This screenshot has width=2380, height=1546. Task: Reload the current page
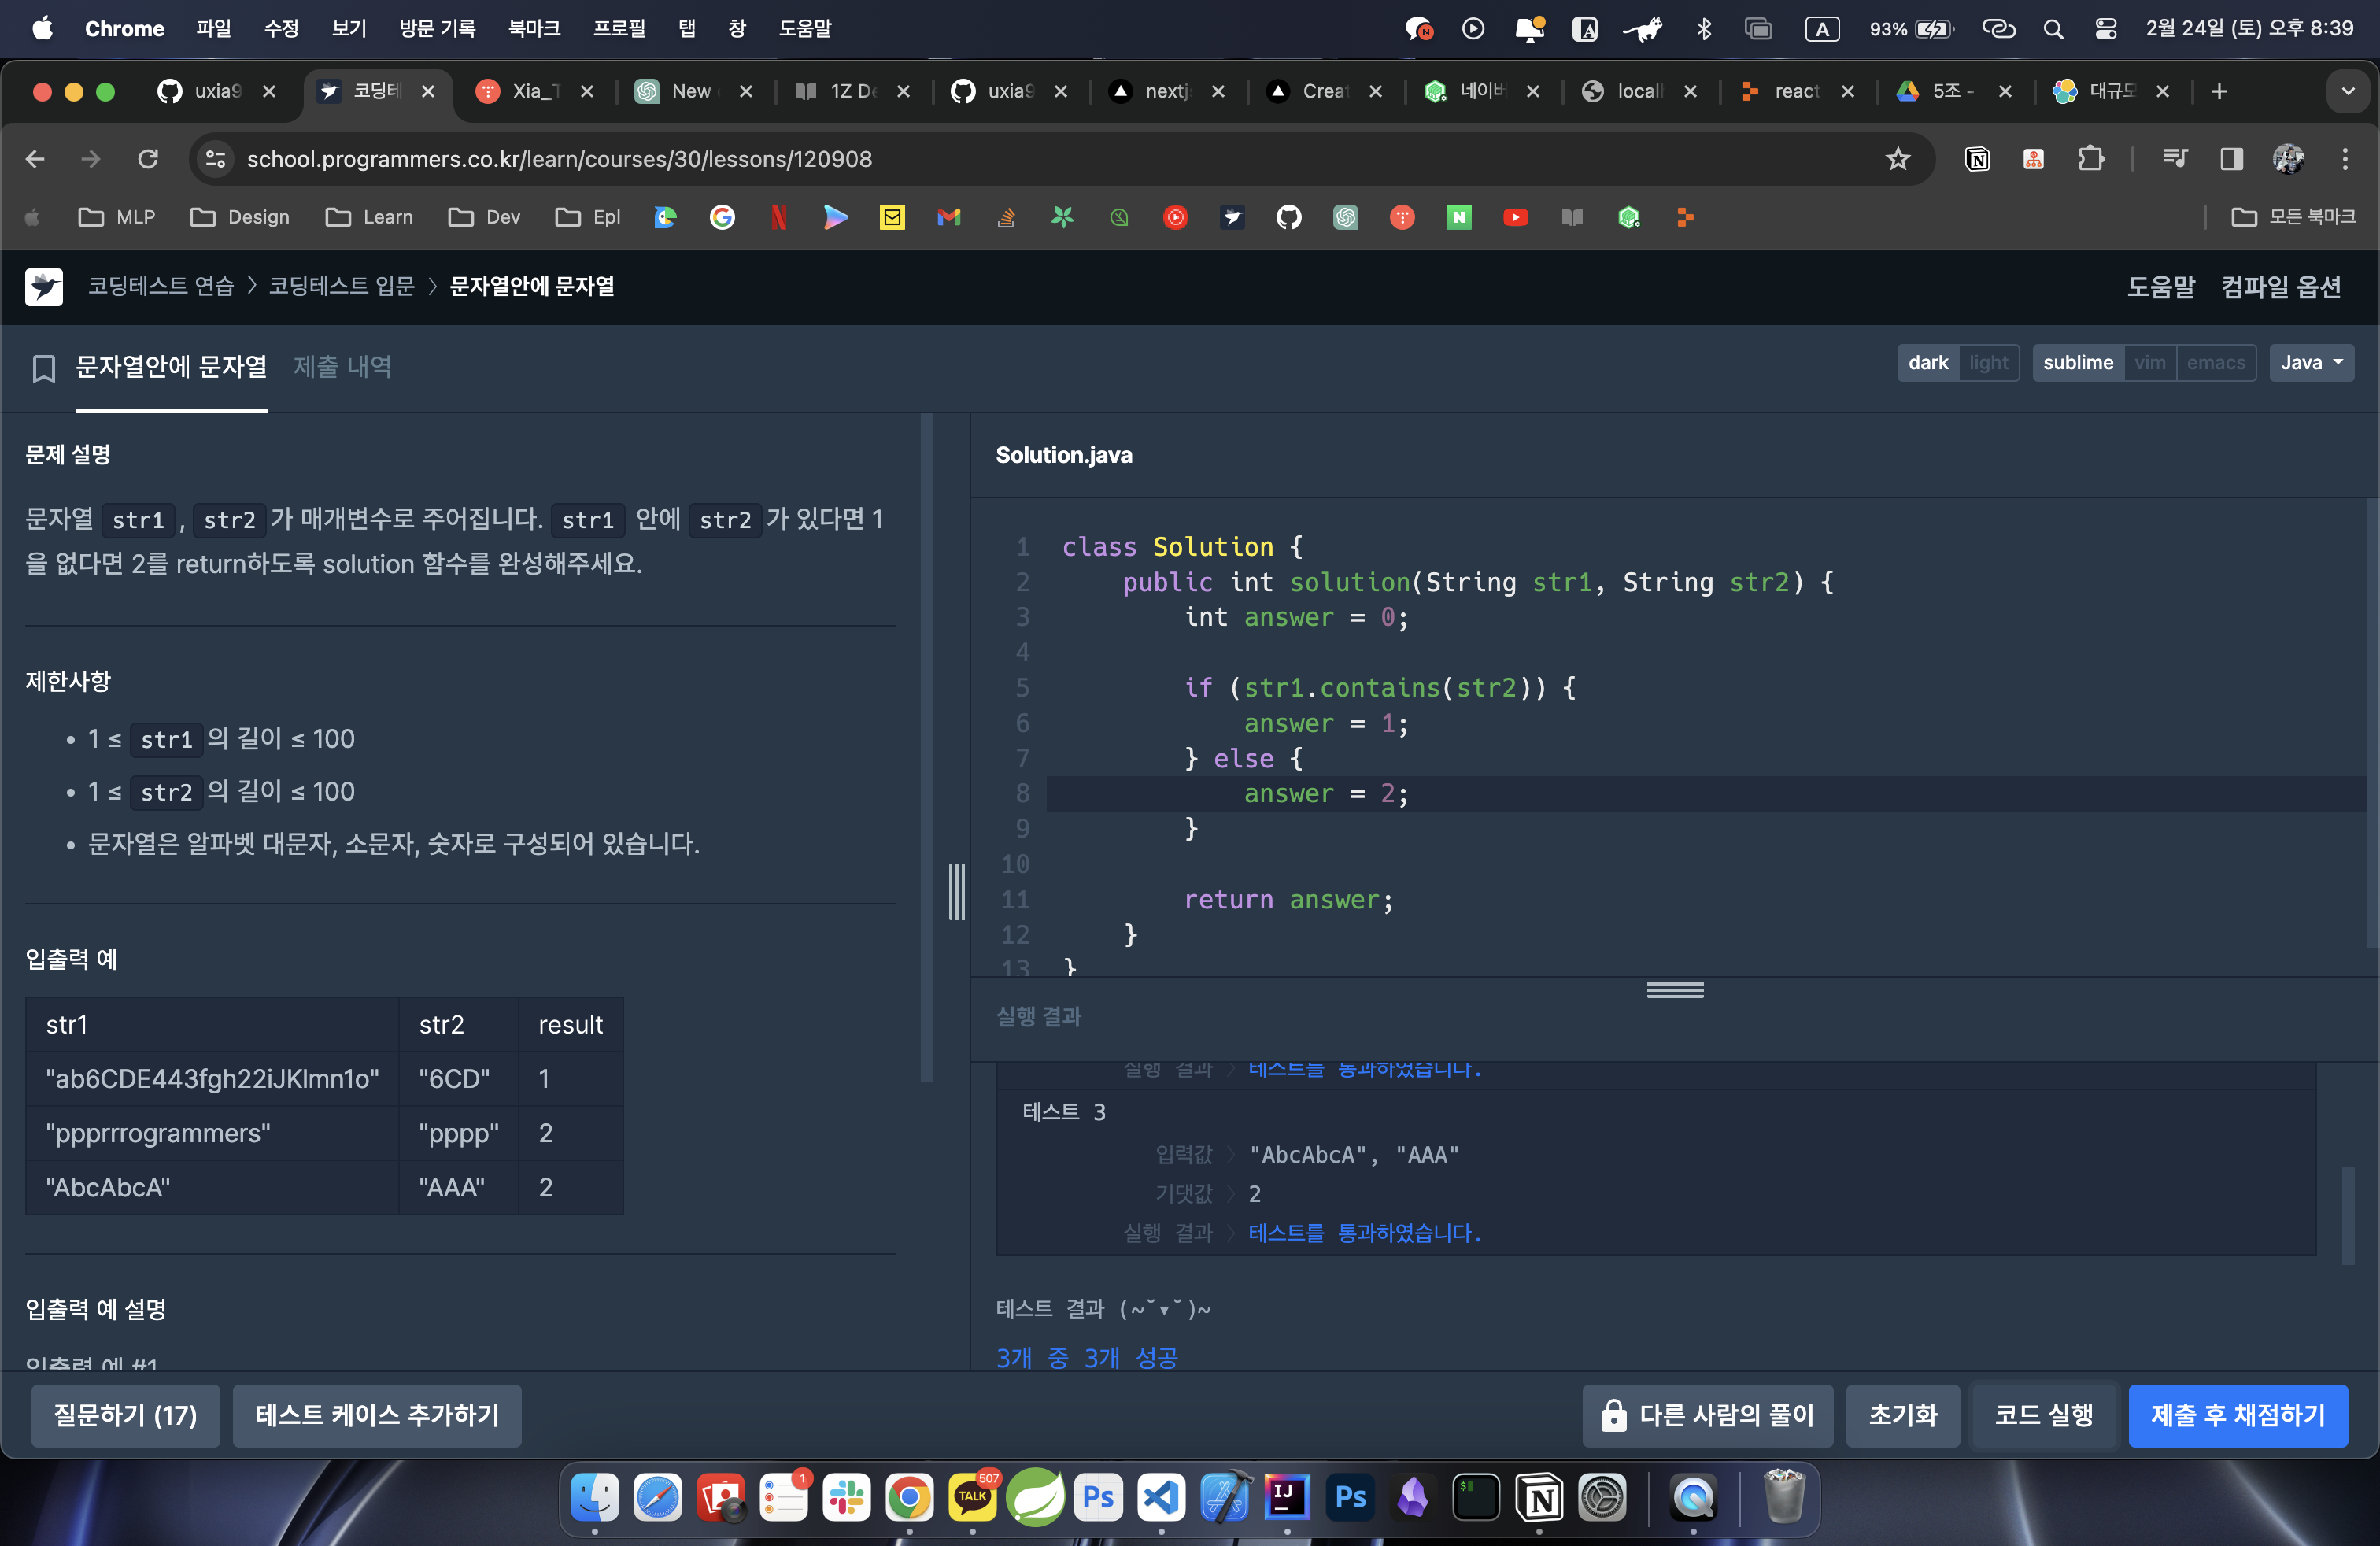[x=148, y=159]
